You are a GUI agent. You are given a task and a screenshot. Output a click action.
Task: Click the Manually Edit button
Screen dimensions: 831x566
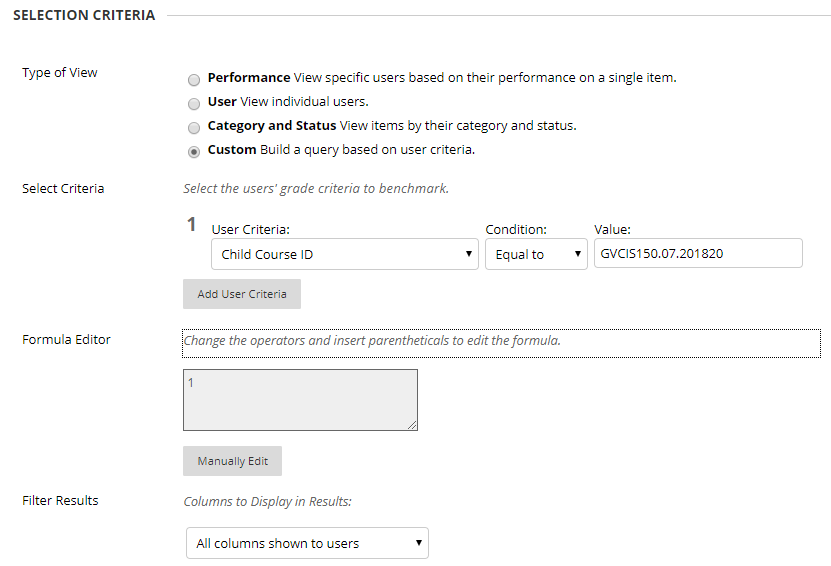(232, 461)
